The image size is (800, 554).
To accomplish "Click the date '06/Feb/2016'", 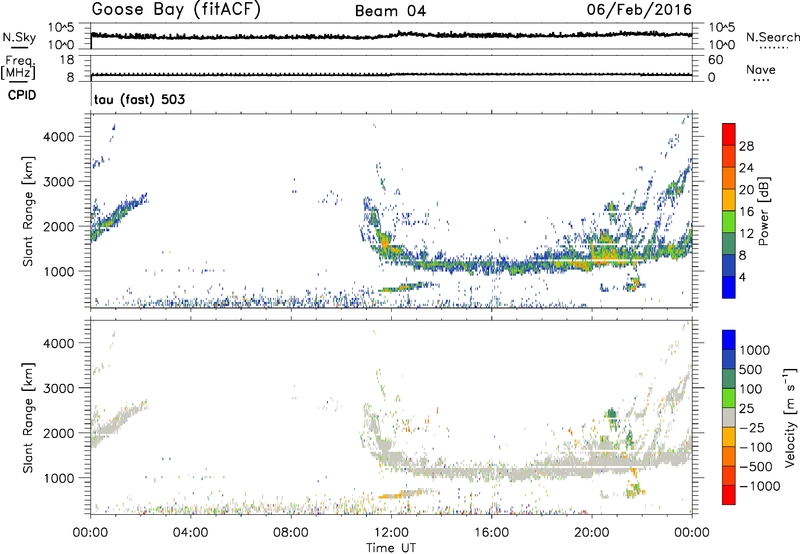I will coord(639,9).
